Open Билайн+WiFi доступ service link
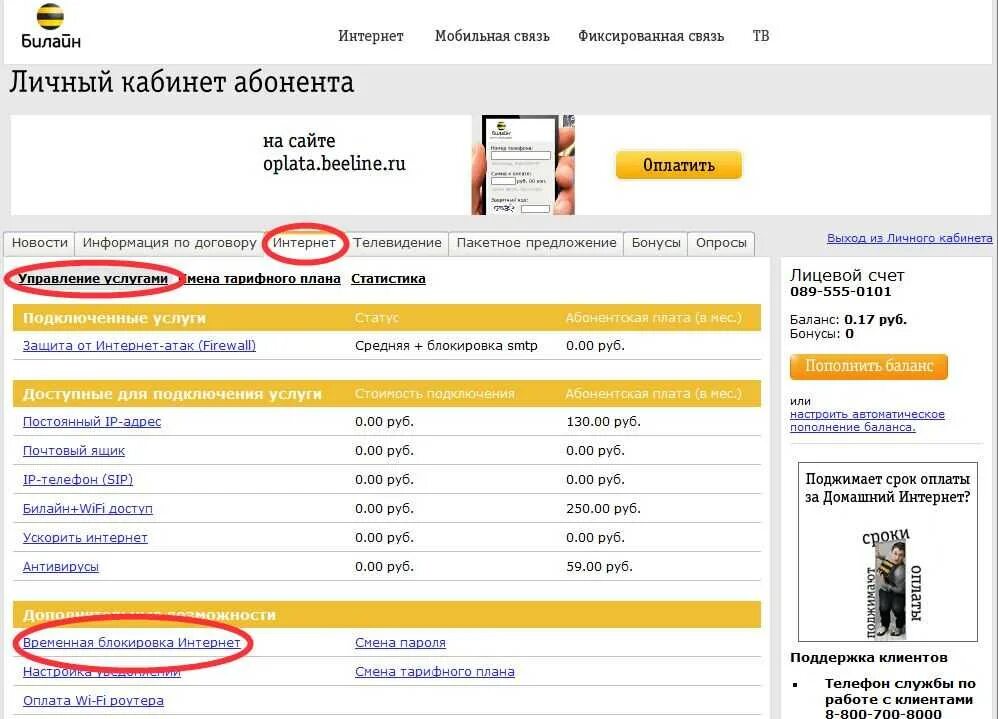This screenshot has width=998, height=719. [x=88, y=509]
